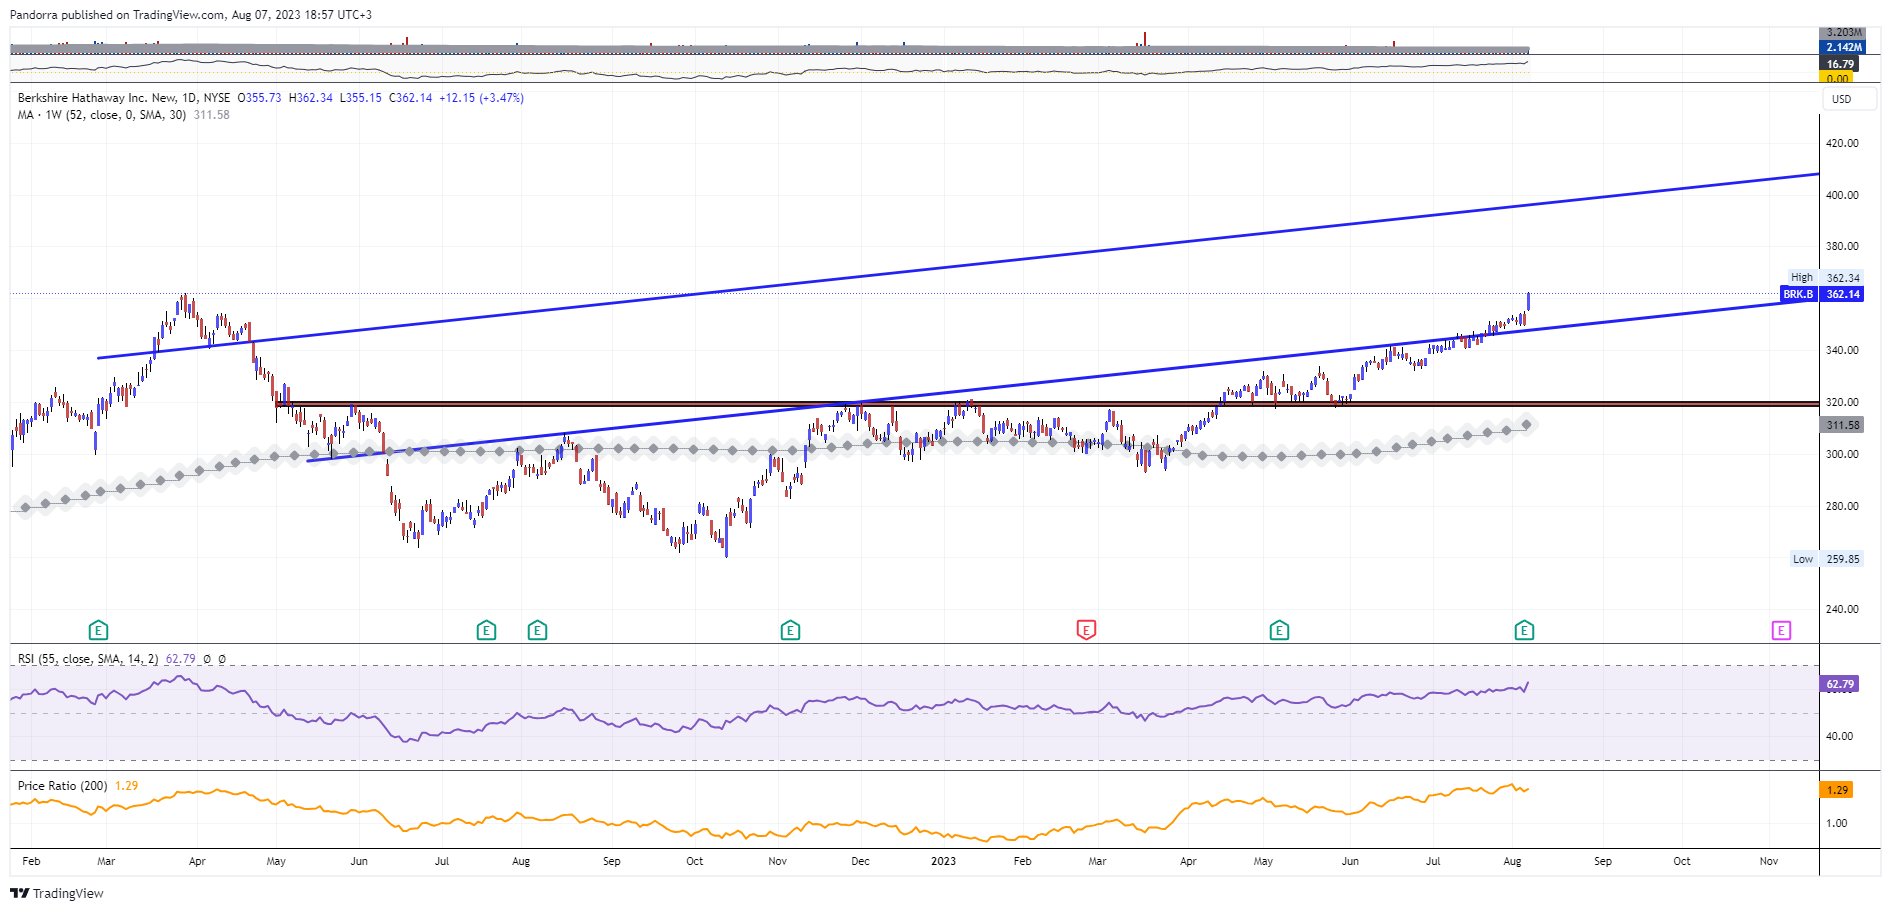Click the Low 259.85 label
The image size is (1891, 911).
[1827, 559]
